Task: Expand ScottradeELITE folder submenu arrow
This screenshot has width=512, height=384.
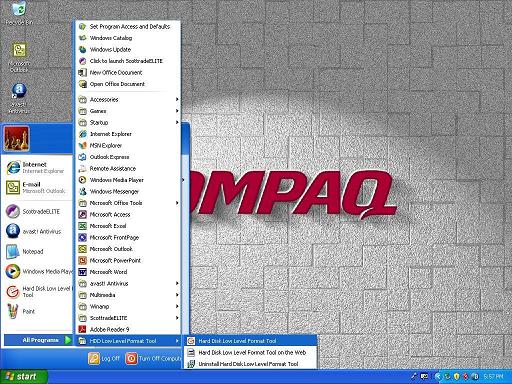Action: point(177,318)
